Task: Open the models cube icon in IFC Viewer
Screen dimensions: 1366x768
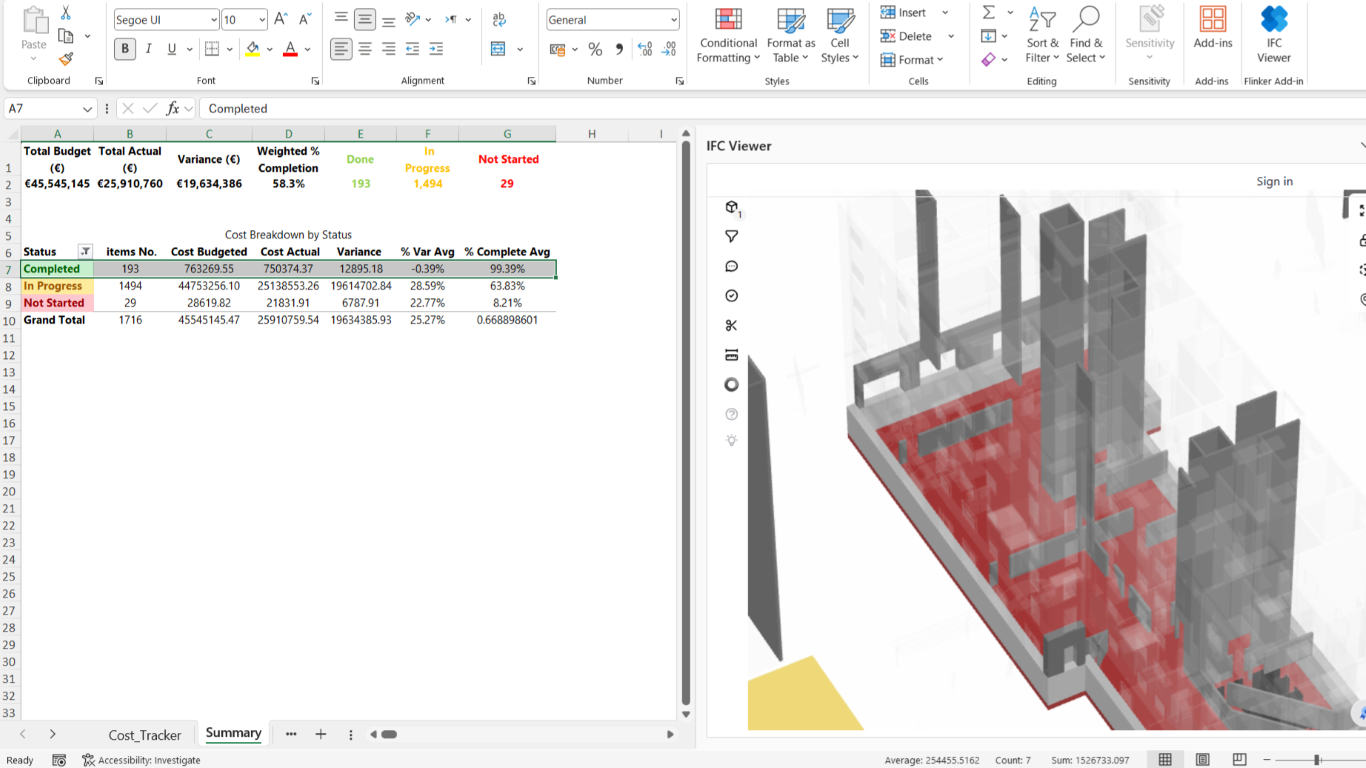Action: 732,207
